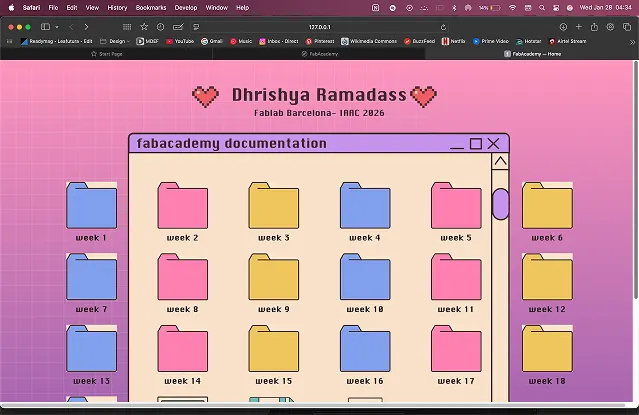Click the up arrow of documentation scrollbar

coord(500,161)
